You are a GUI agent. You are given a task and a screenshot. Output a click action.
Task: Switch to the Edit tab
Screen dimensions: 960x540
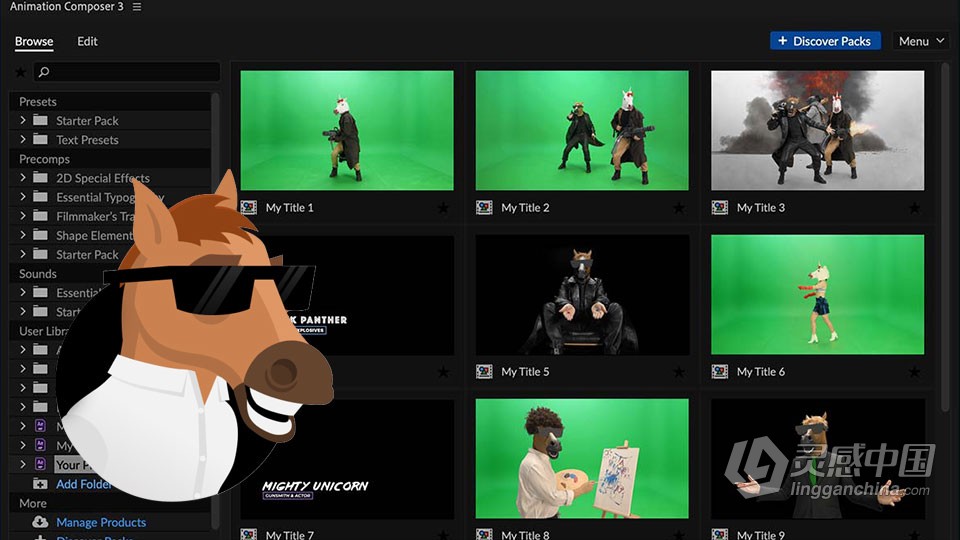[88, 41]
